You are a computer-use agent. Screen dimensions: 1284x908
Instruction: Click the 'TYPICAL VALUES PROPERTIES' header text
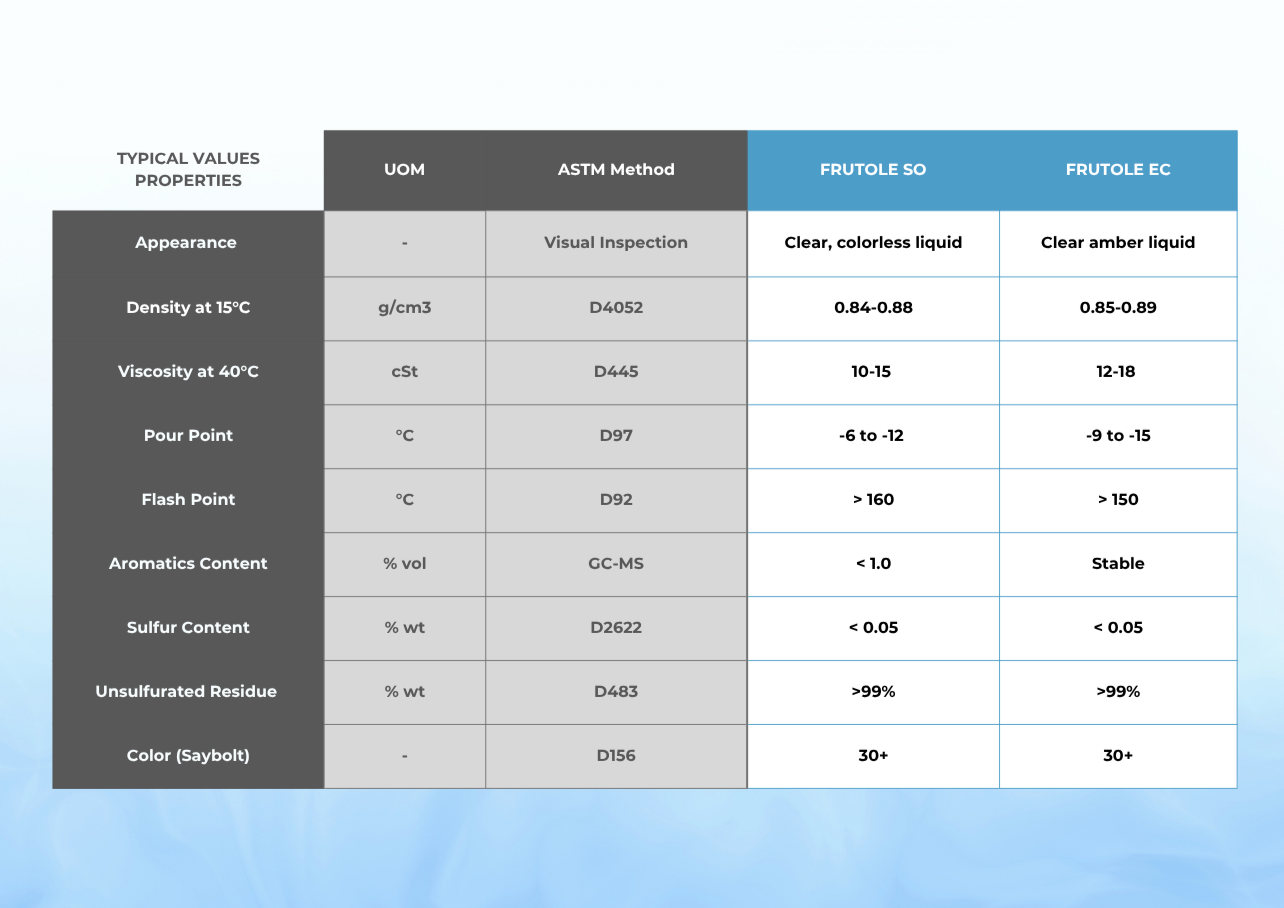(x=188, y=169)
